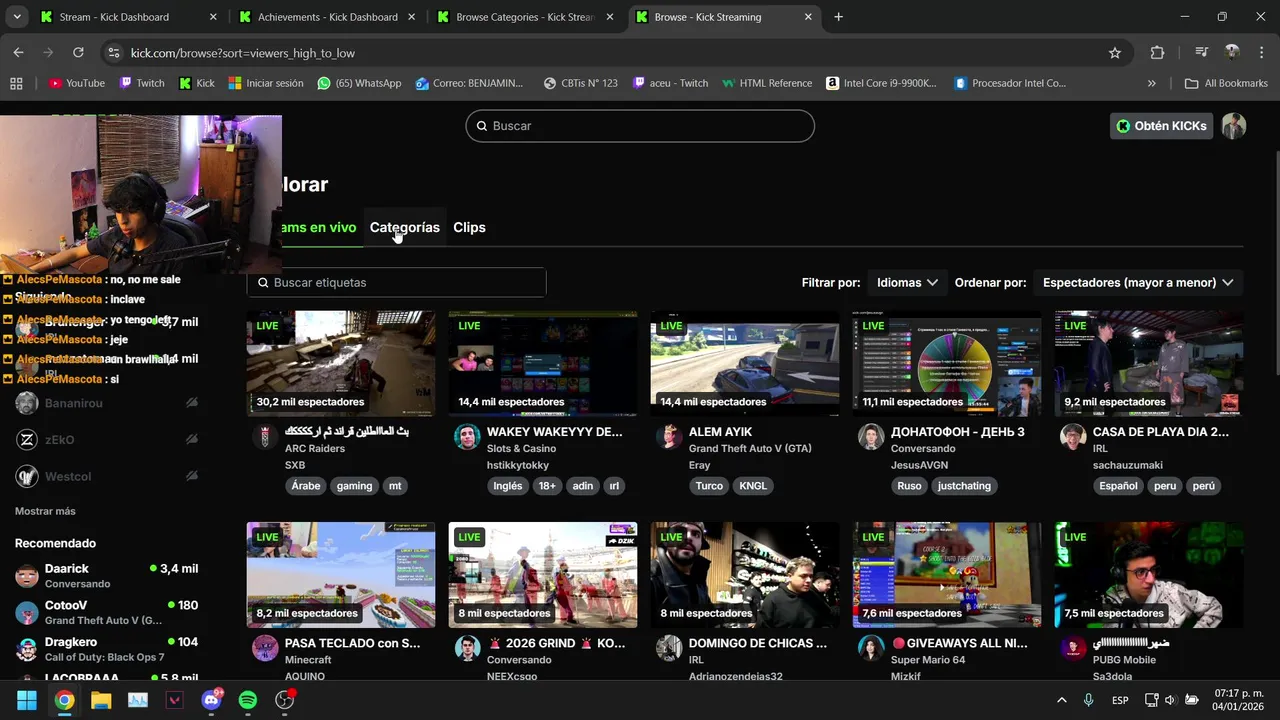Click the gaming tag

[x=354, y=486]
